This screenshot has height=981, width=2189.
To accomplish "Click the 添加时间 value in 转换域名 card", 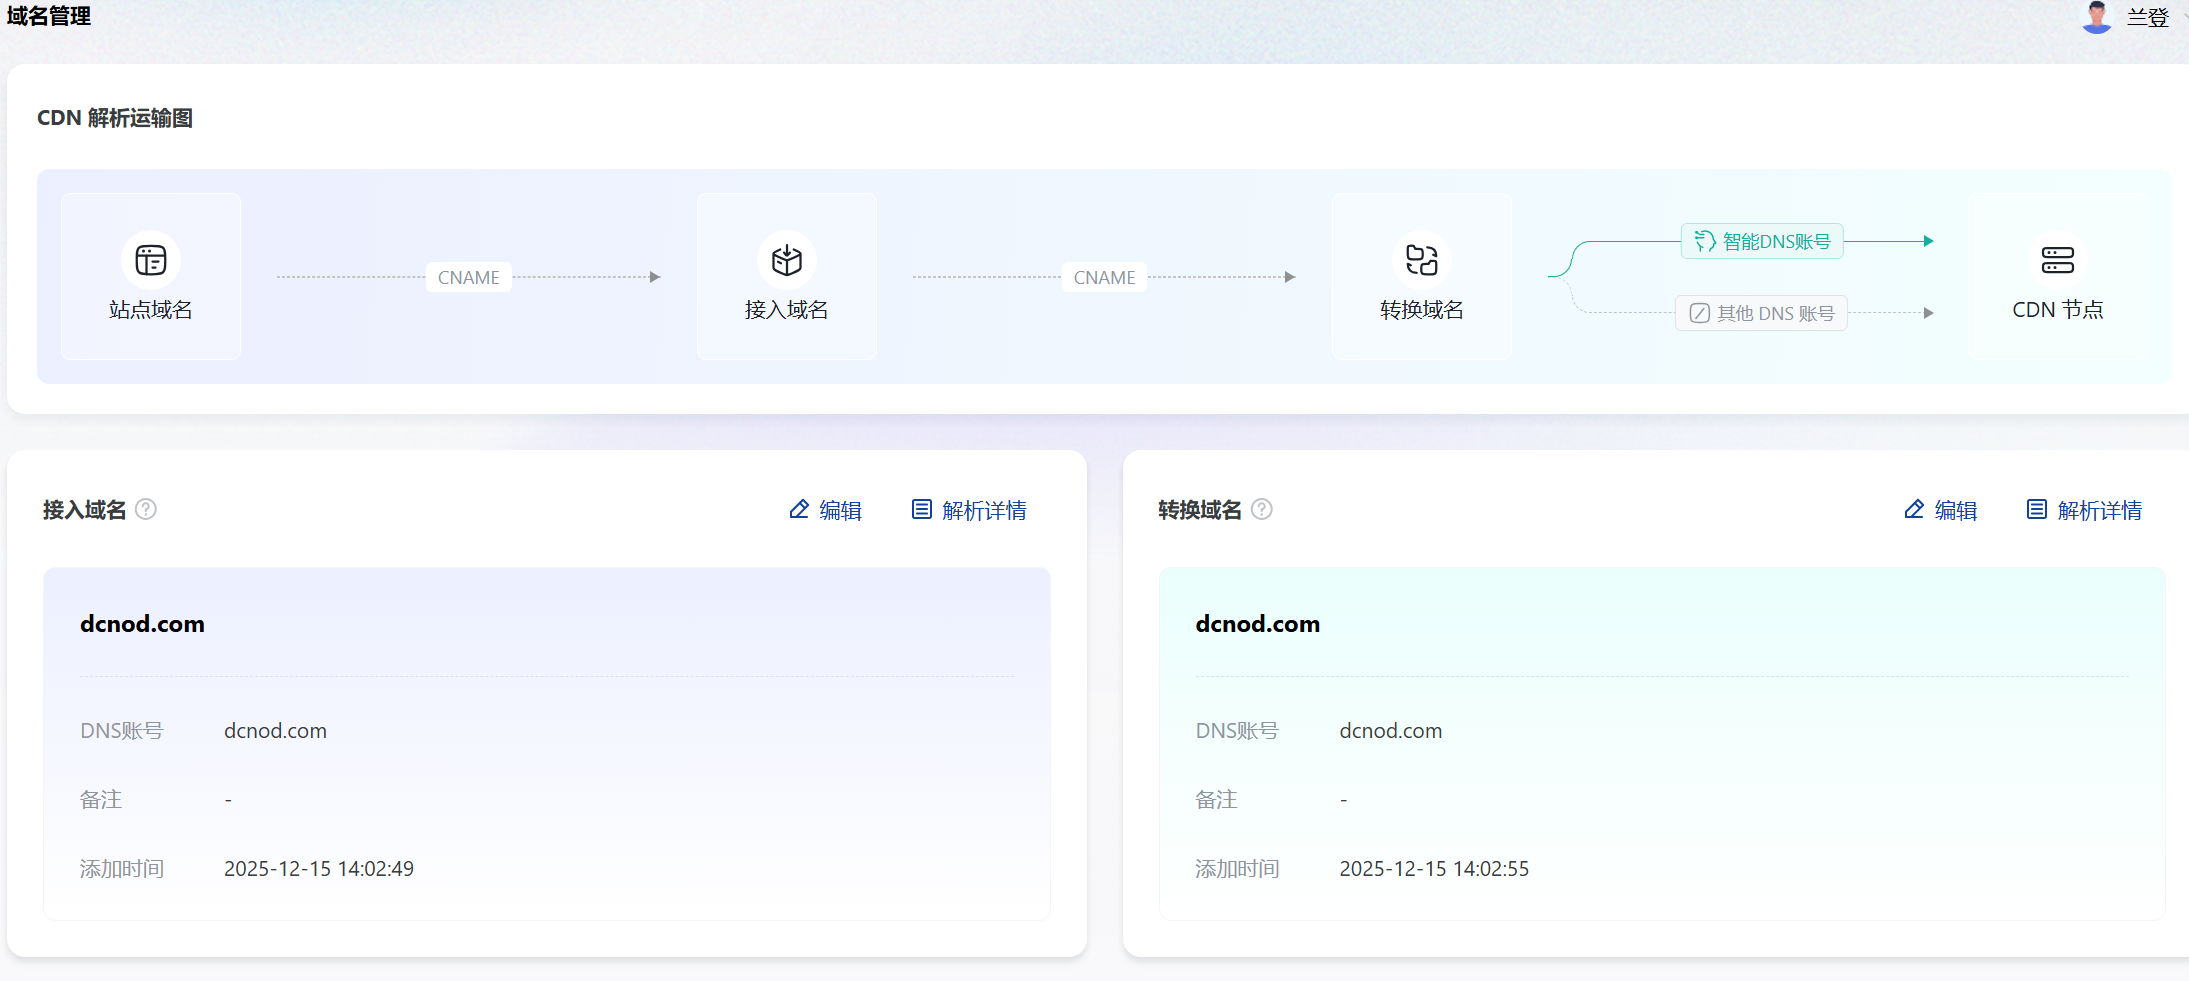I will point(1434,869).
